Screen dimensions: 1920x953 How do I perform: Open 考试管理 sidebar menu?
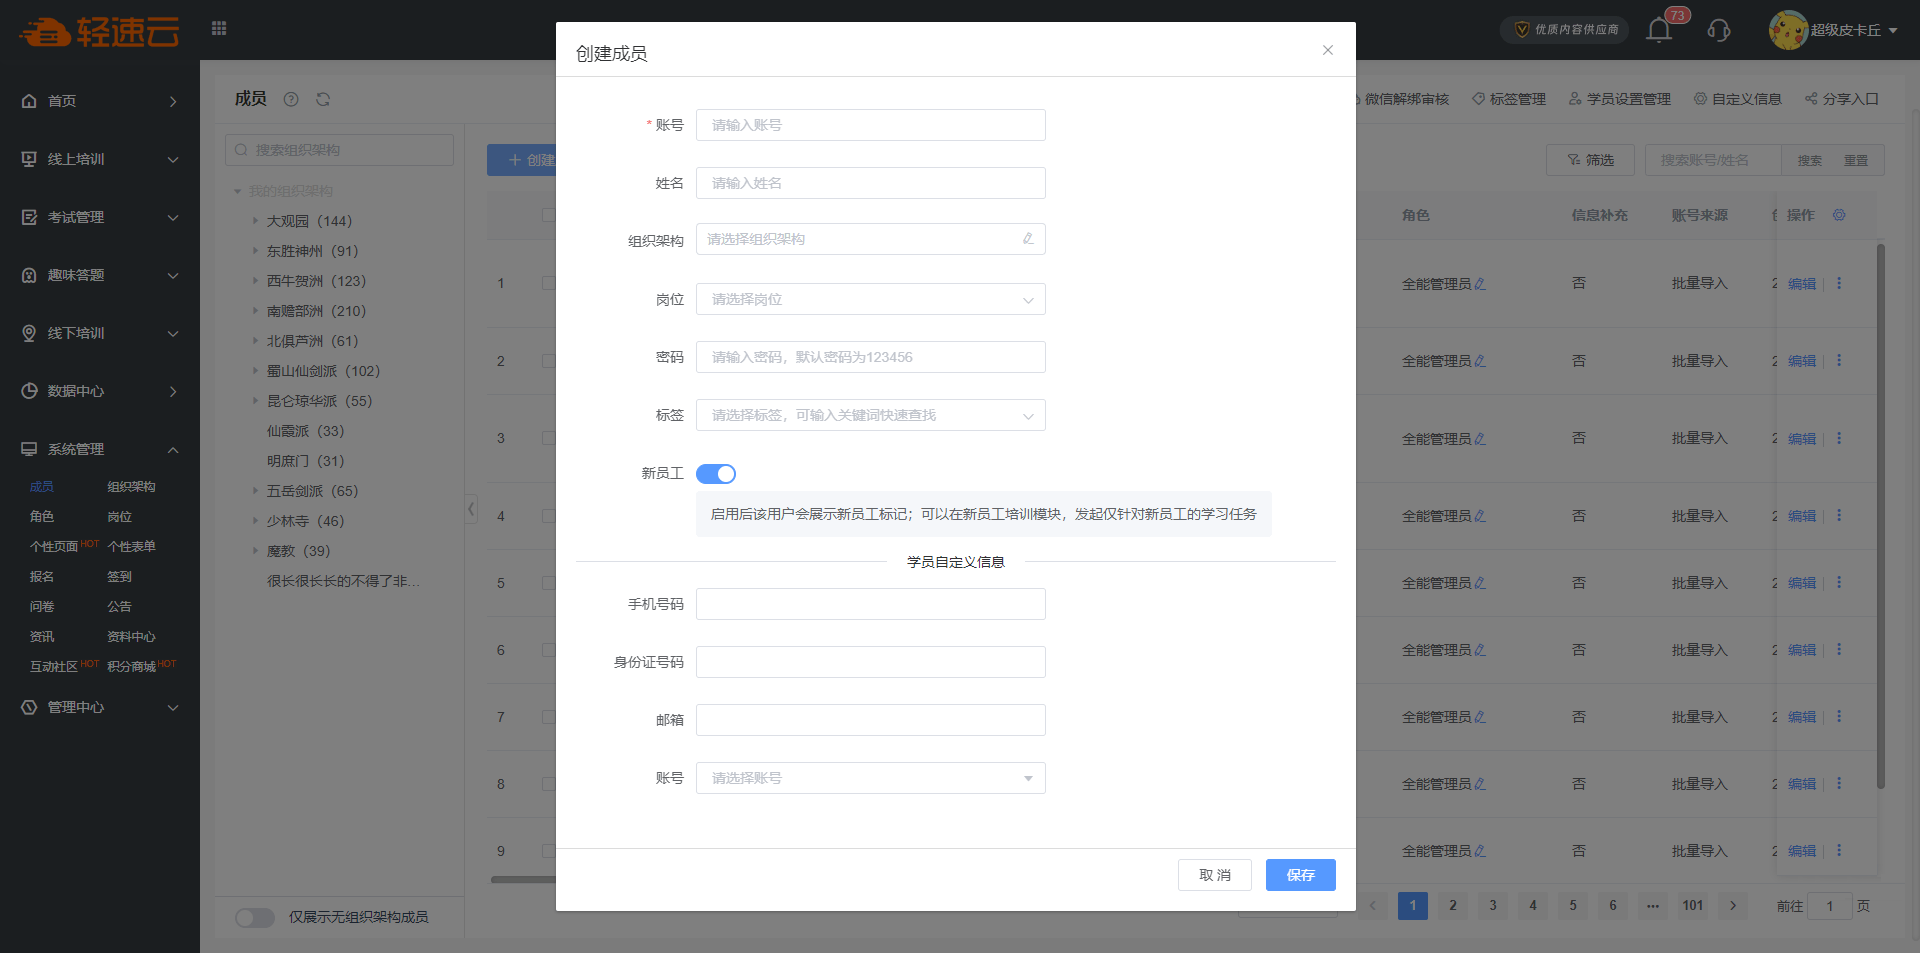tap(100, 217)
